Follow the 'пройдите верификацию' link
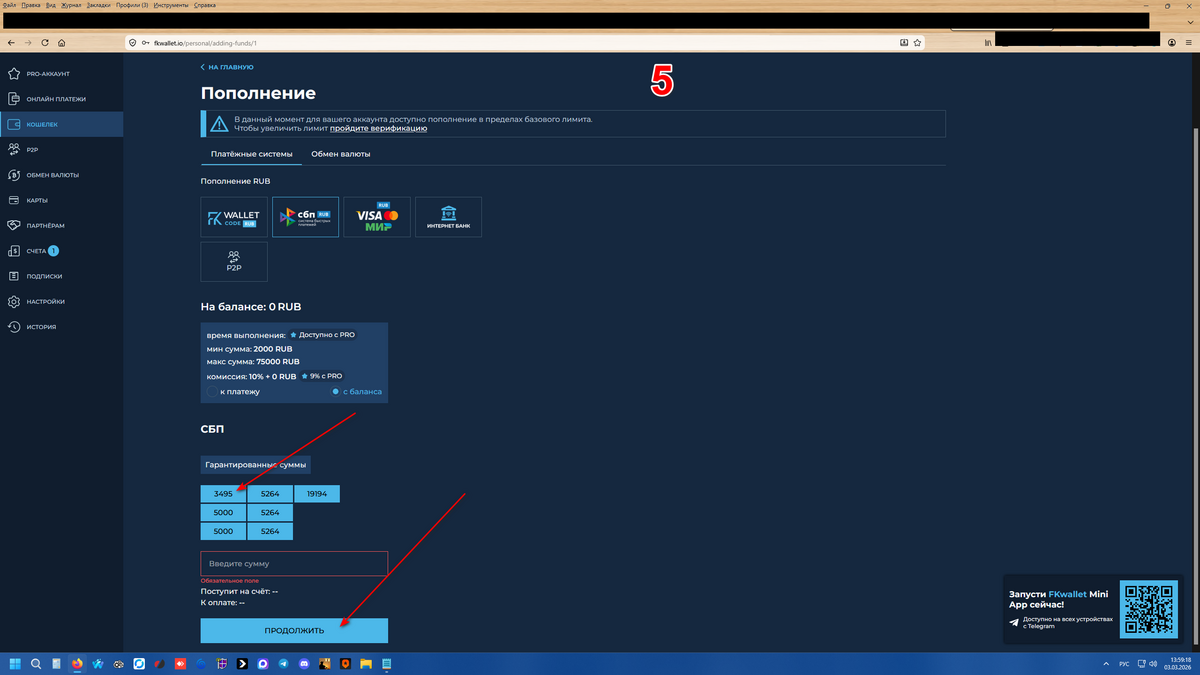 [x=378, y=129]
